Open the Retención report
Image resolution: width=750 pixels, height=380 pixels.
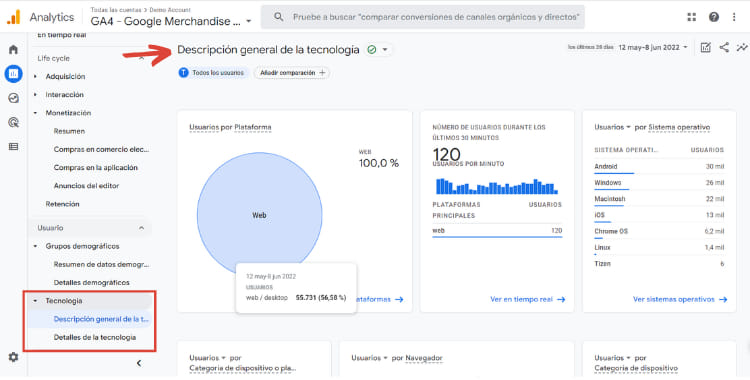(62, 204)
